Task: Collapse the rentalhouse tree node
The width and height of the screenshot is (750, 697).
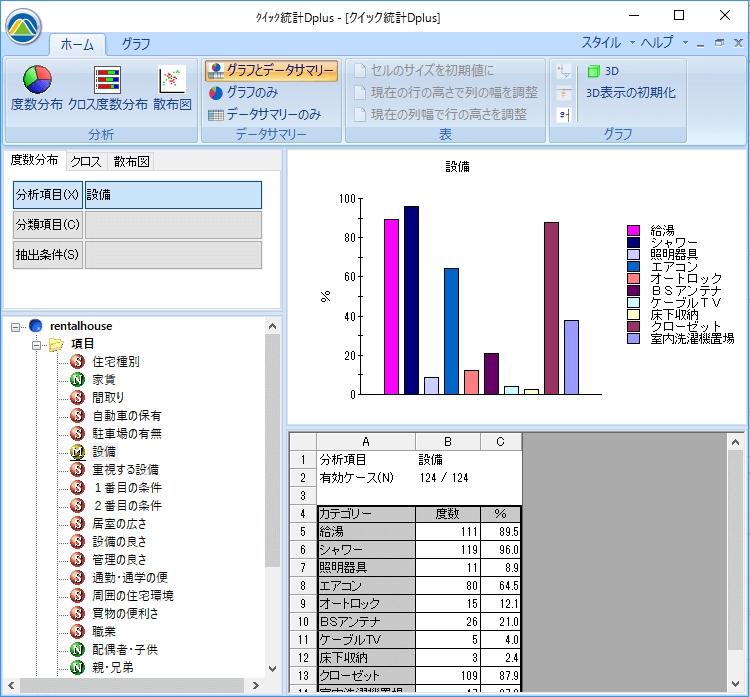Action: [16, 326]
